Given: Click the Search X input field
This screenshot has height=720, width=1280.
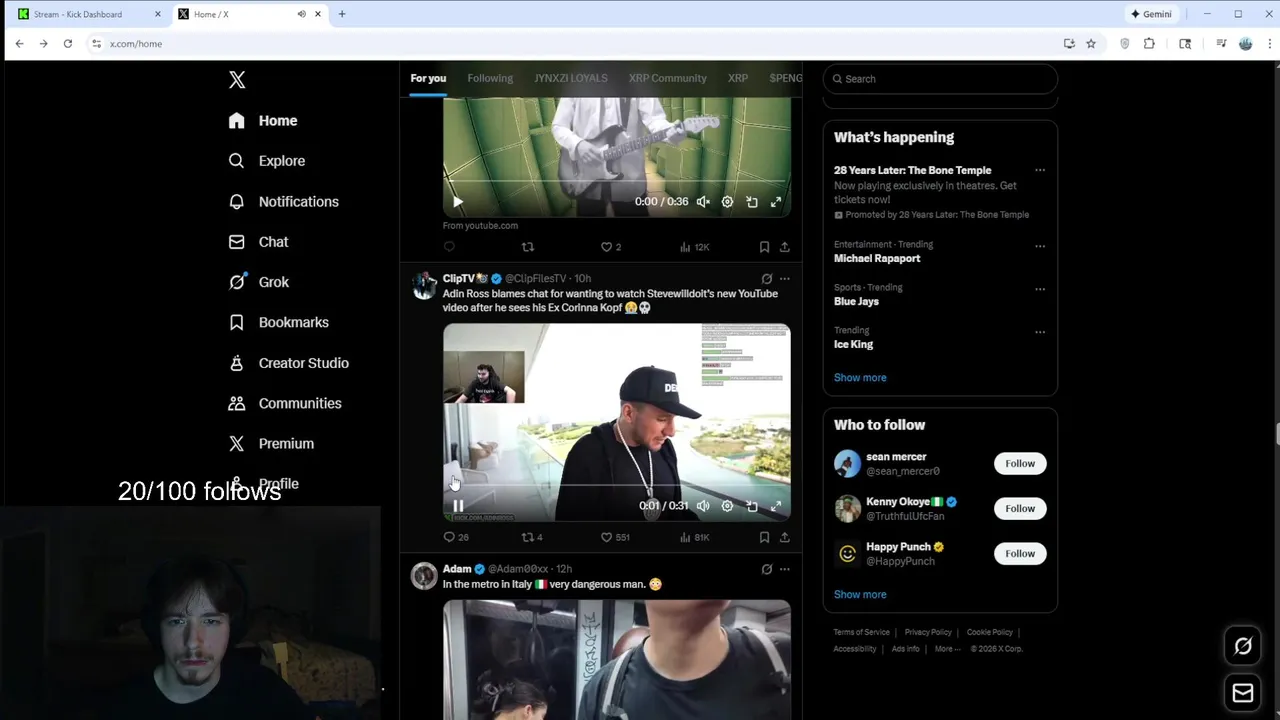Looking at the screenshot, I should pyautogui.click(x=940, y=79).
